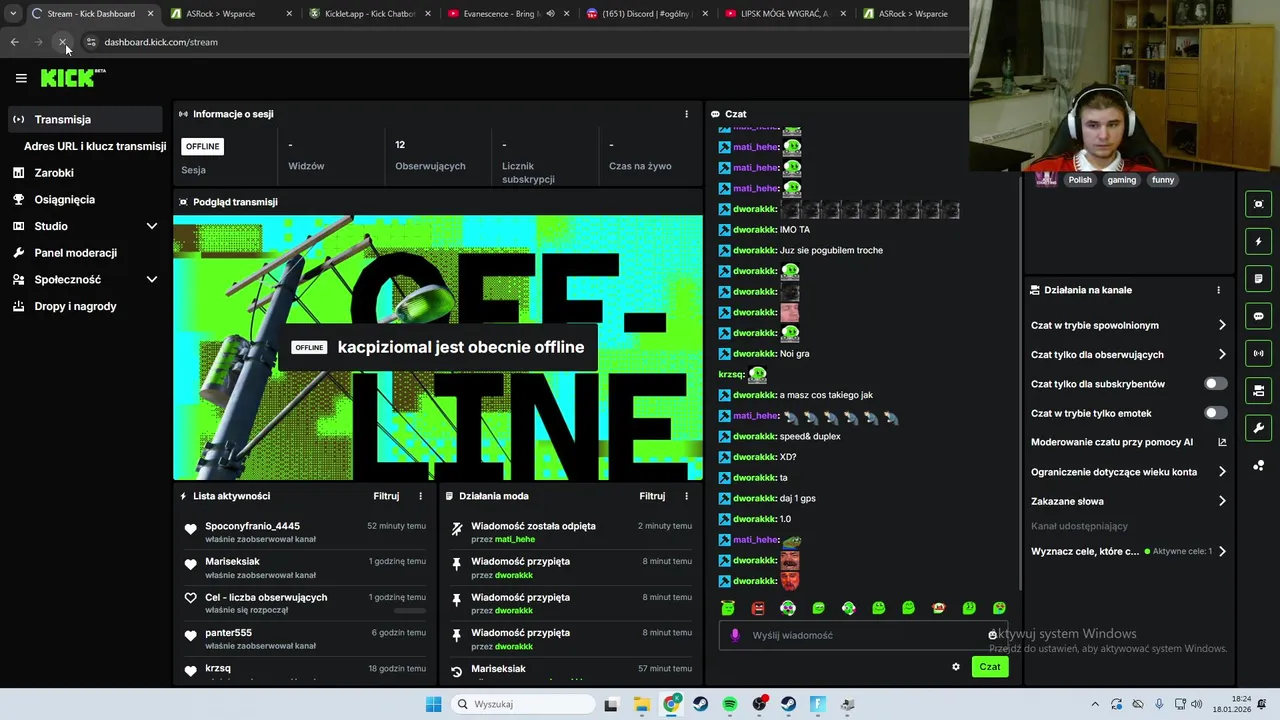Open Spotify from the taskbar
Image resolution: width=1280 pixels, height=720 pixels.
pyautogui.click(x=730, y=704)
